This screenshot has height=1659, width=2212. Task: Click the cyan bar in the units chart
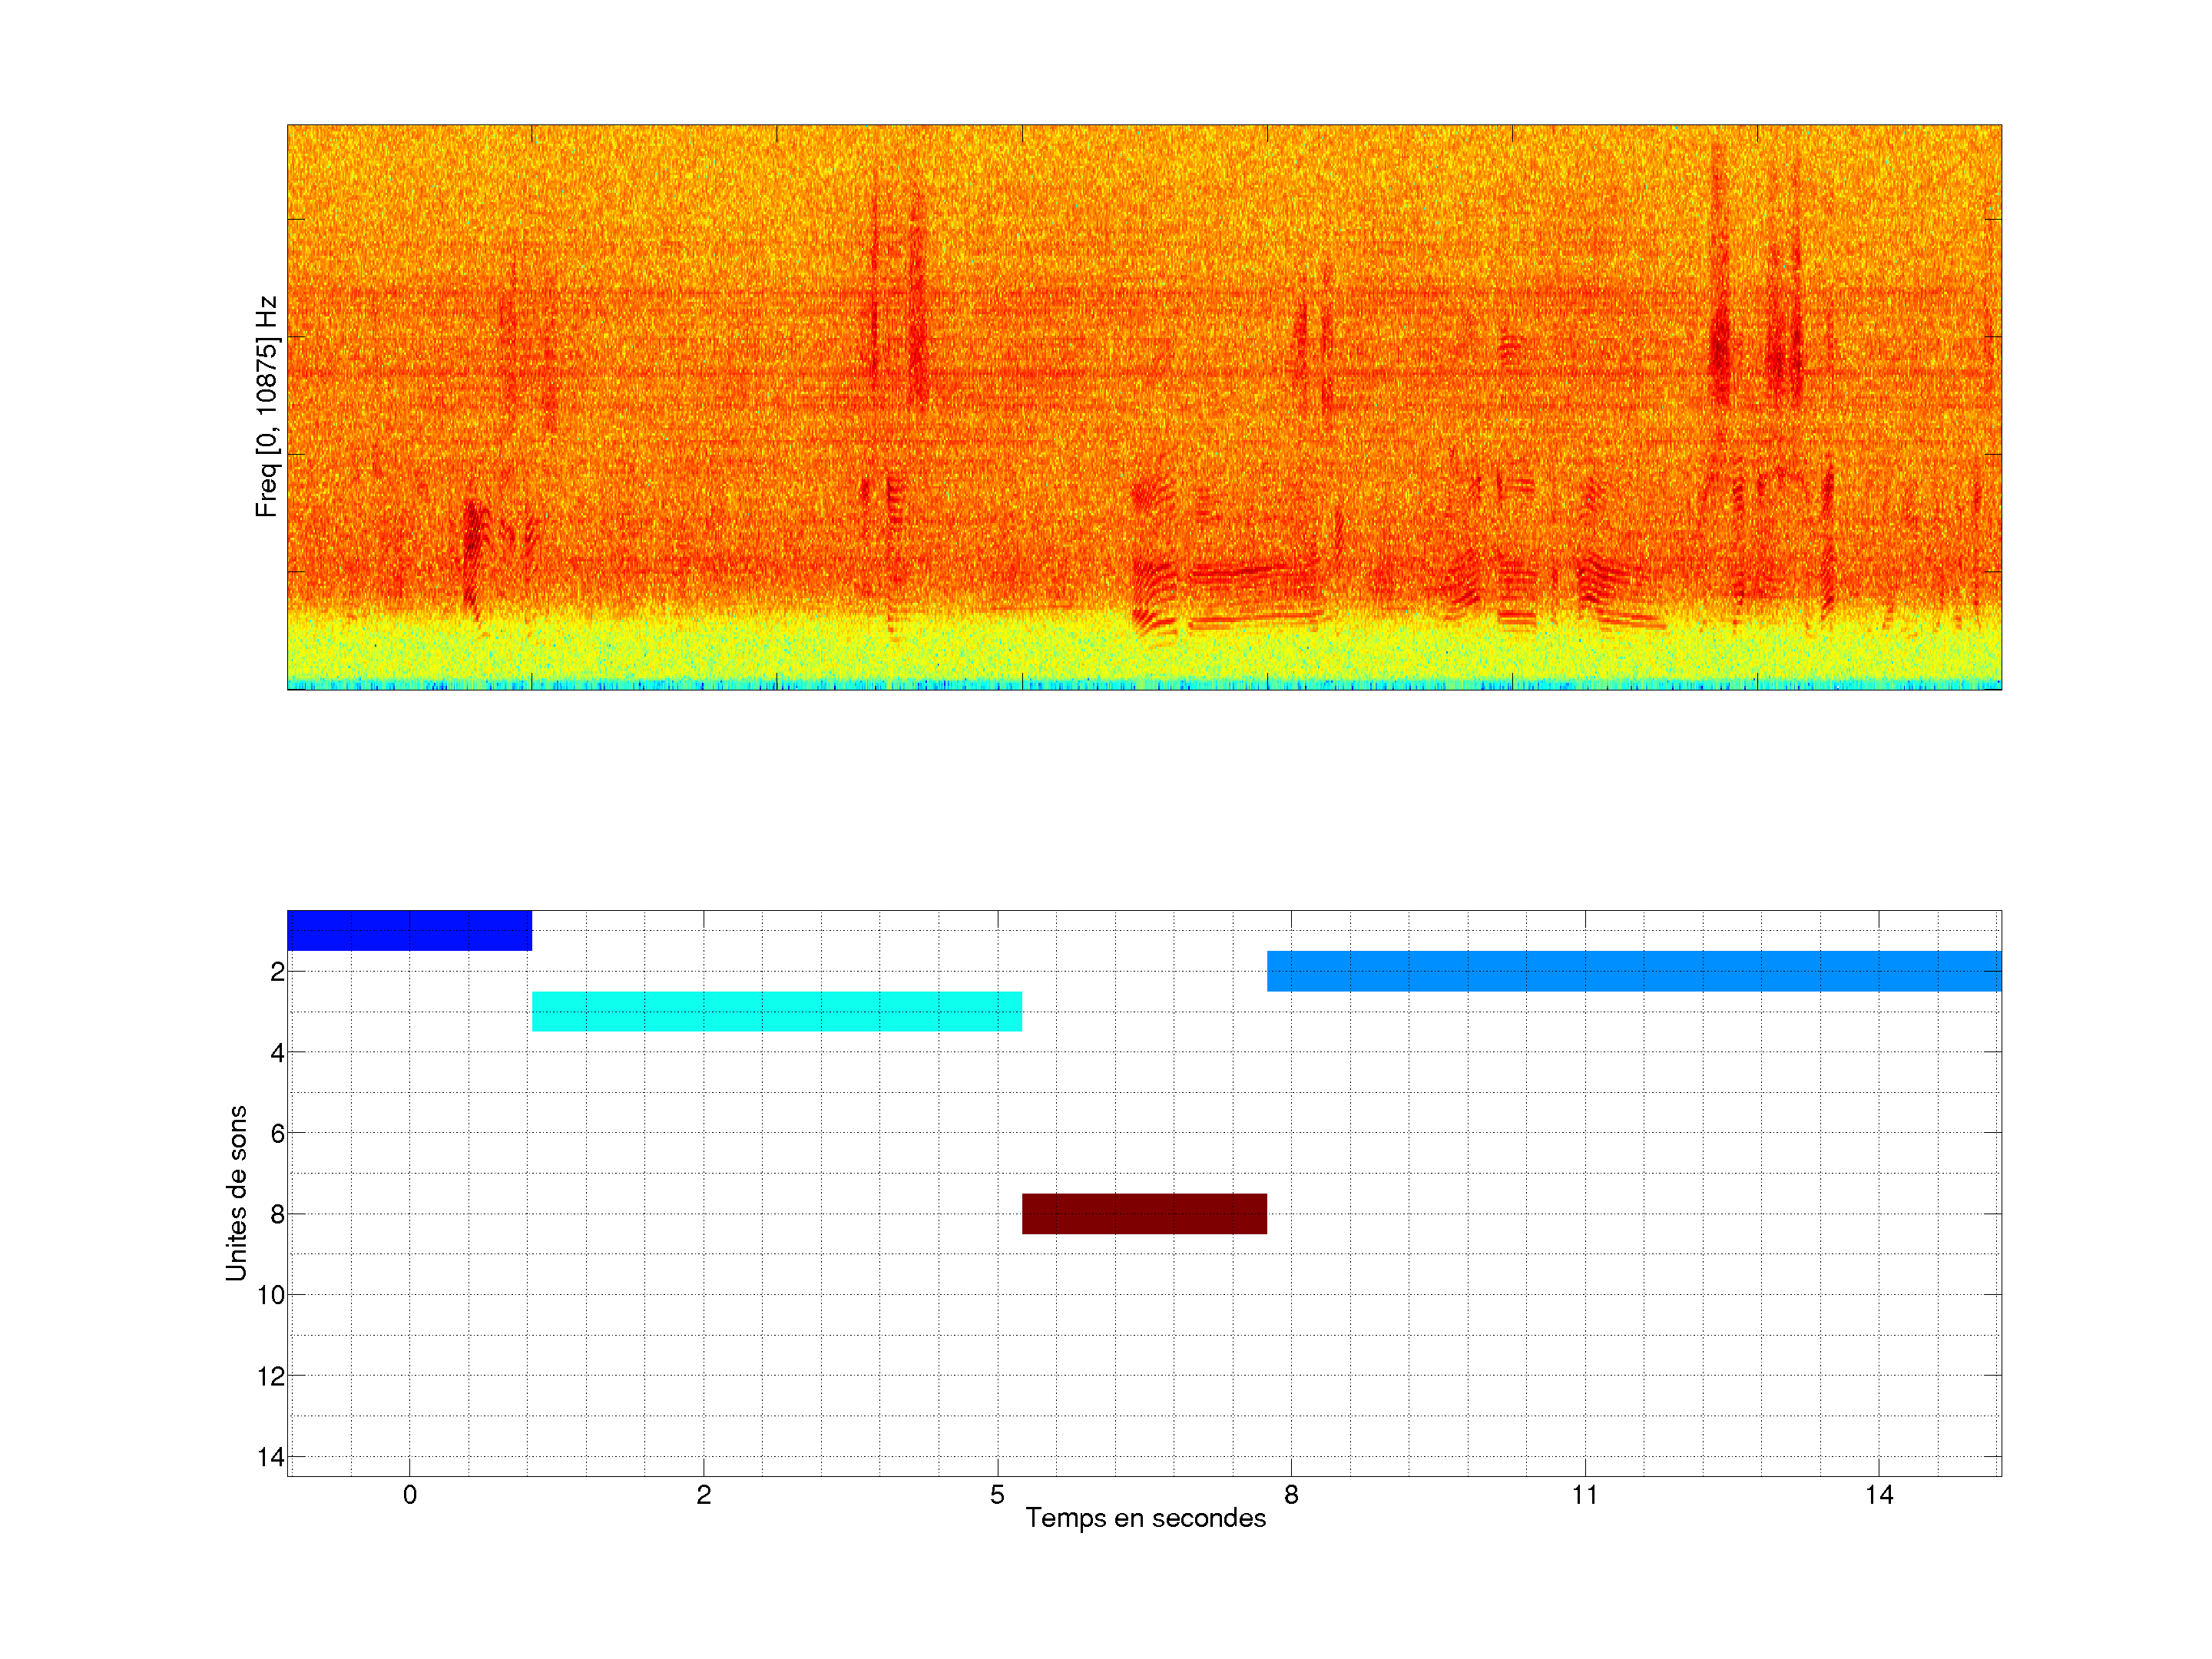coord(776,1011)
